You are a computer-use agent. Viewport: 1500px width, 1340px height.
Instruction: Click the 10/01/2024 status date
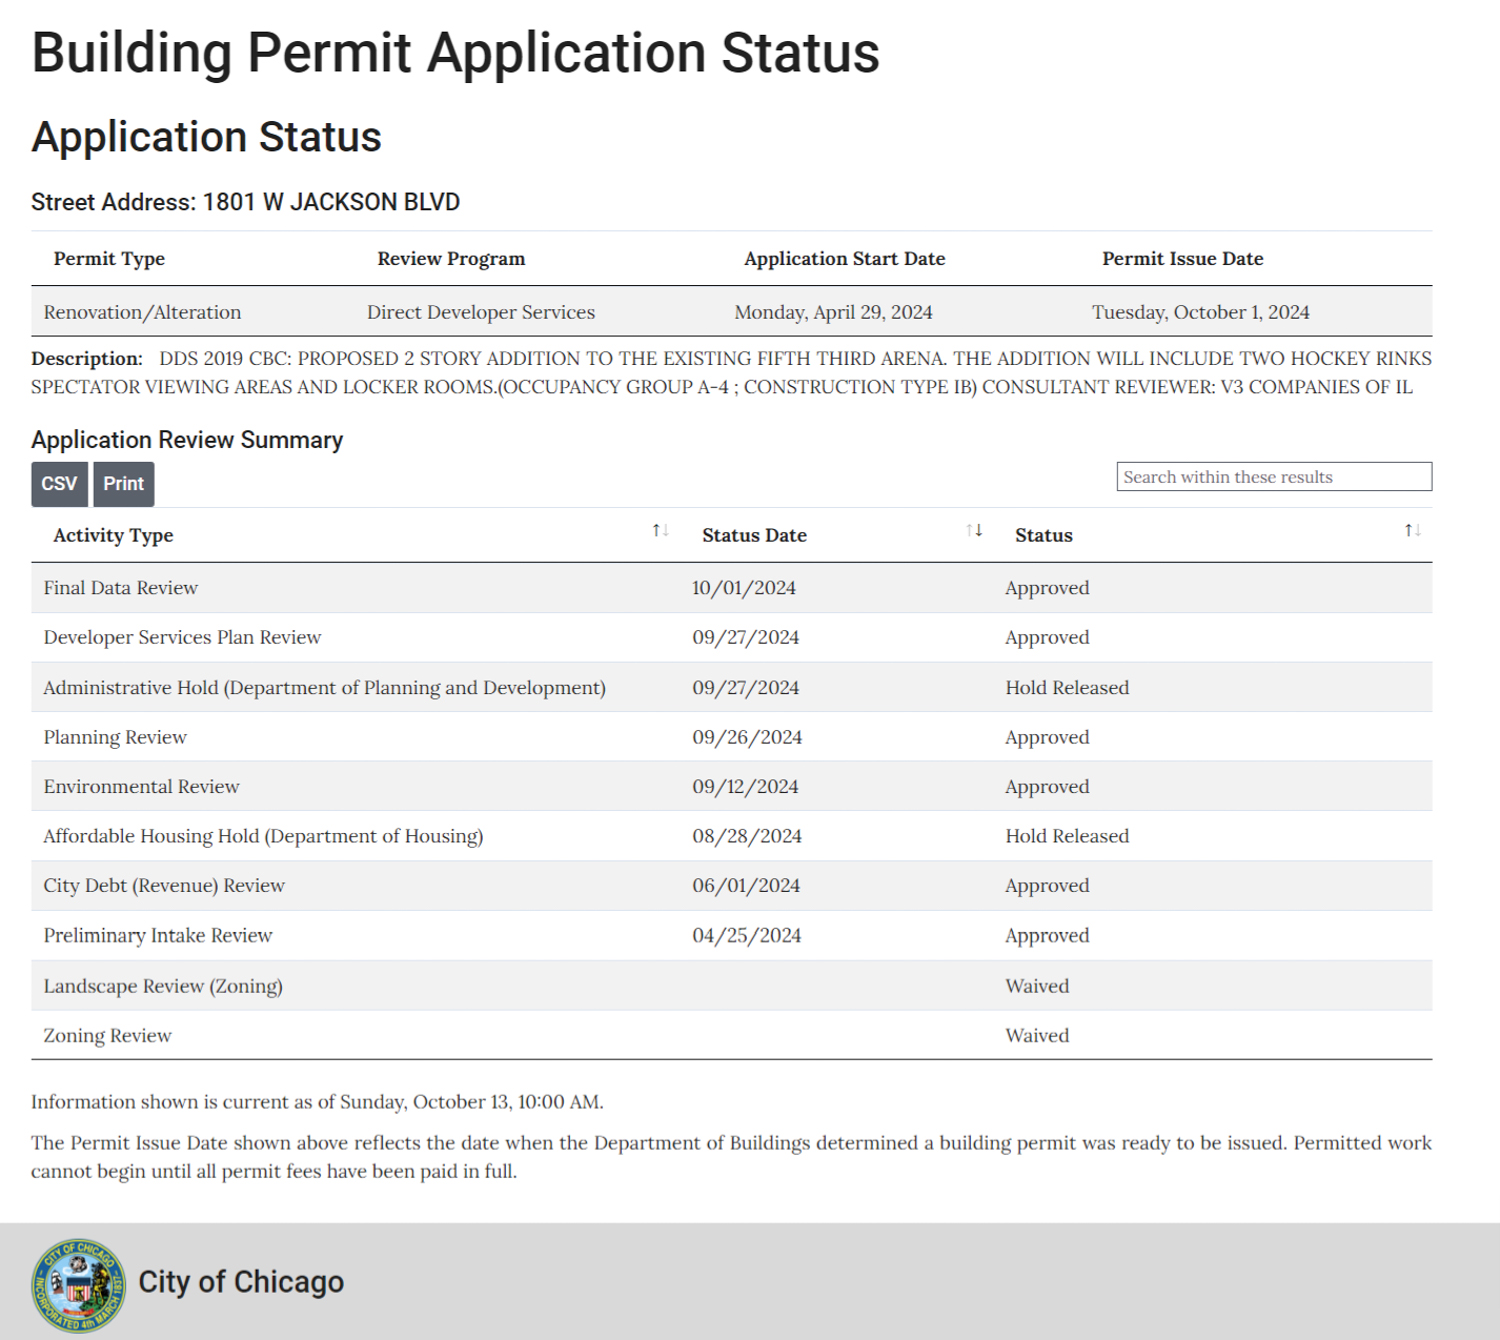click(x=744, y=588)
